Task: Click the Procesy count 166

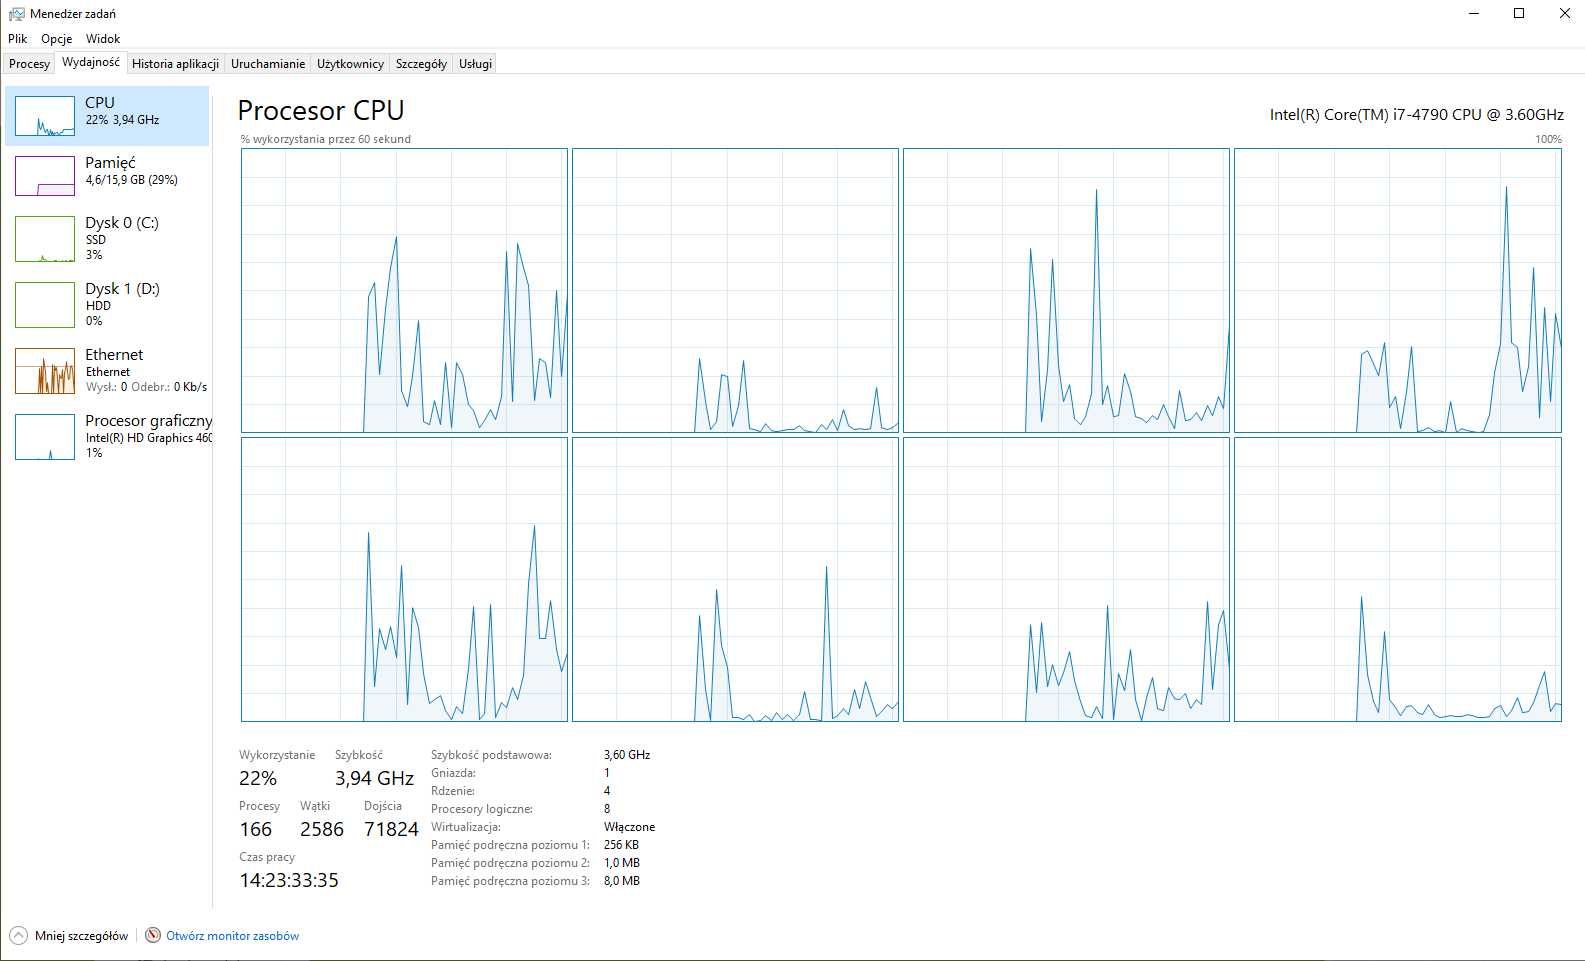Action: 256,829
